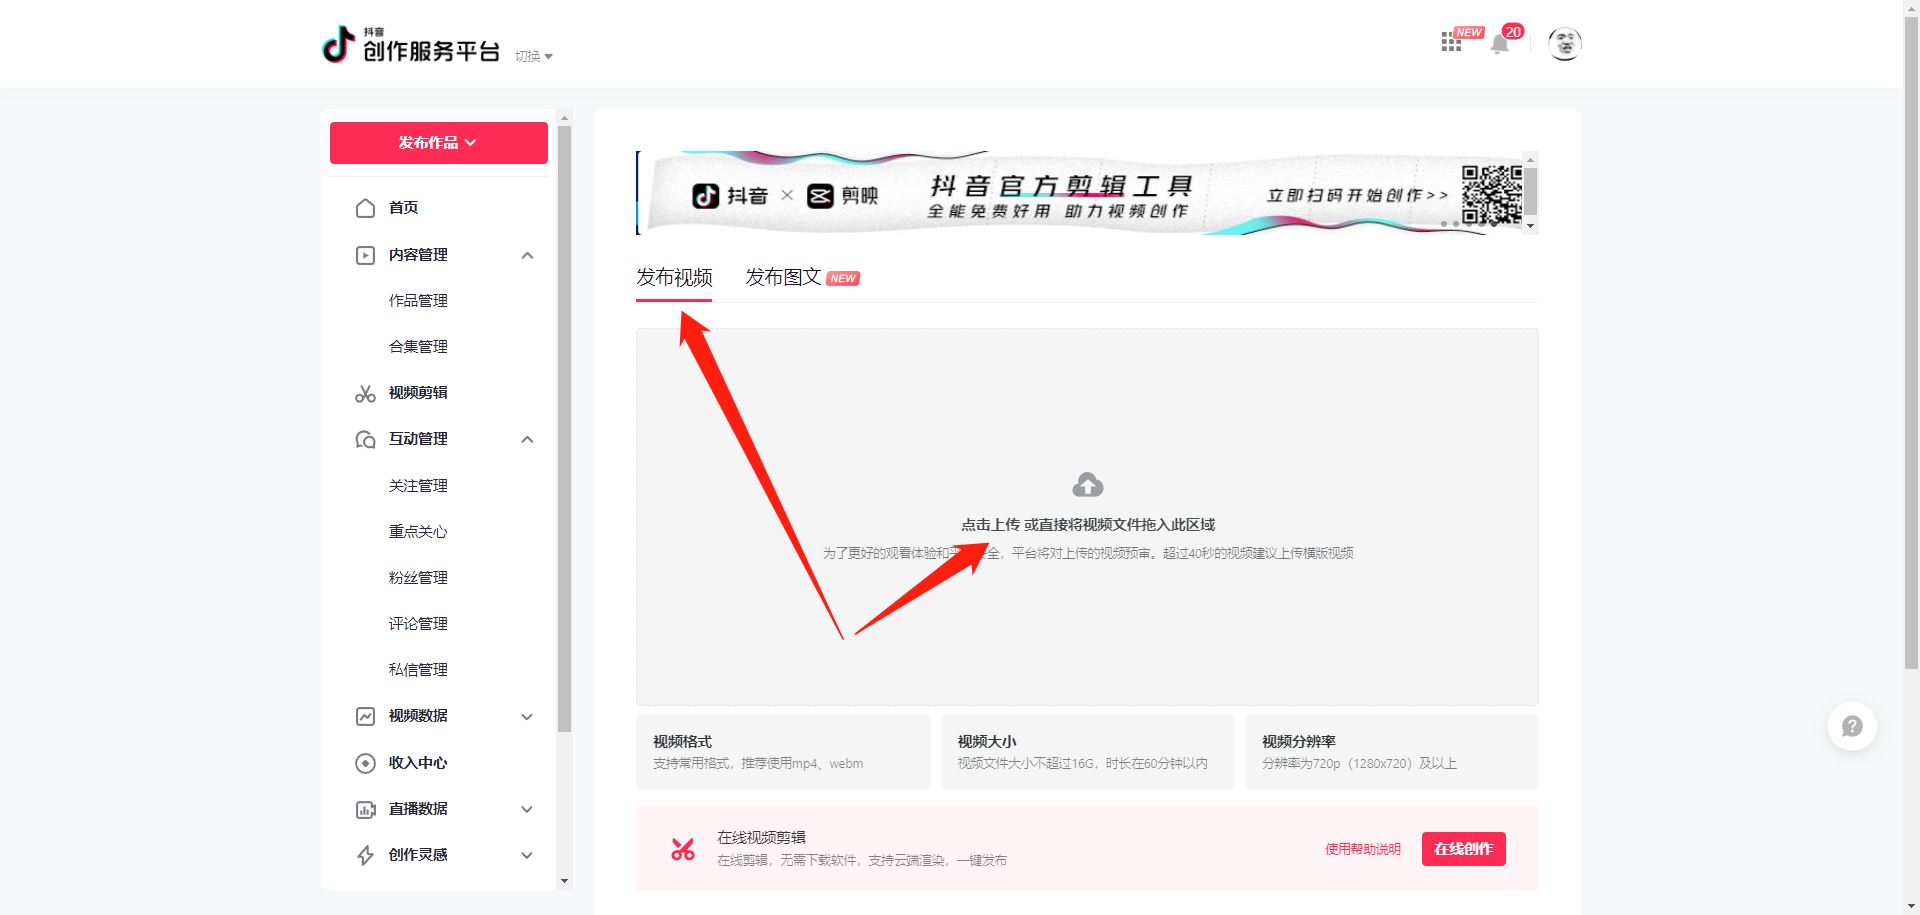Click the user avatar in top right
Image resolution: width=1920 pixels, height=915 pixels.
1565,44
